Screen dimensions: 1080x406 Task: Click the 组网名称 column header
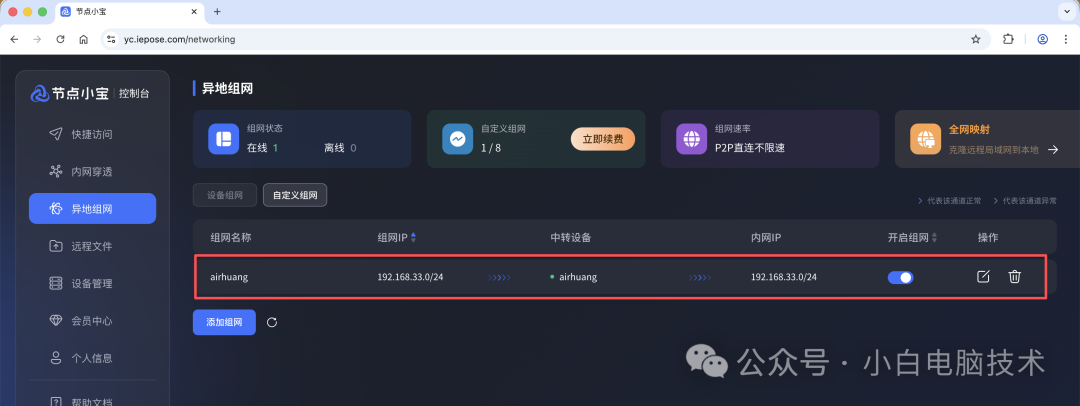(231, 238)
